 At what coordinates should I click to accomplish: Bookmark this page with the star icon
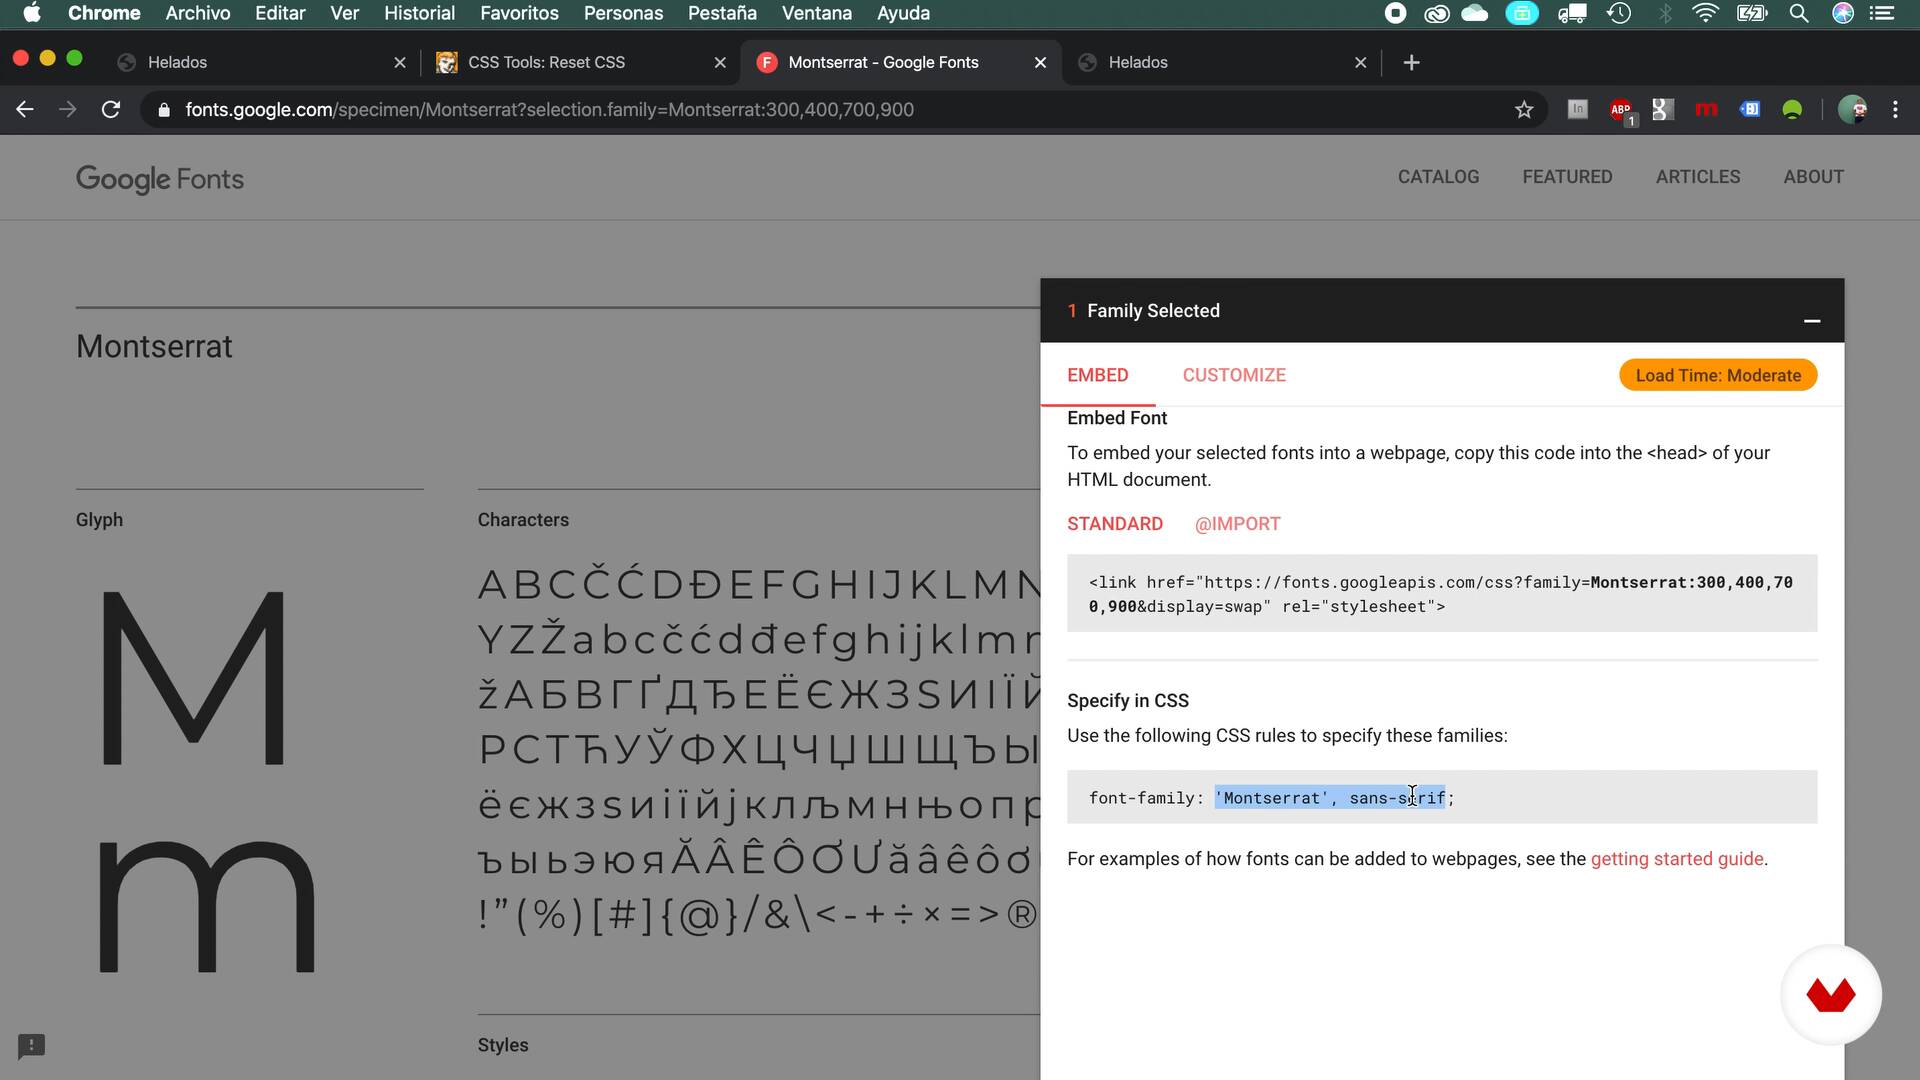tap(1524, 110)
